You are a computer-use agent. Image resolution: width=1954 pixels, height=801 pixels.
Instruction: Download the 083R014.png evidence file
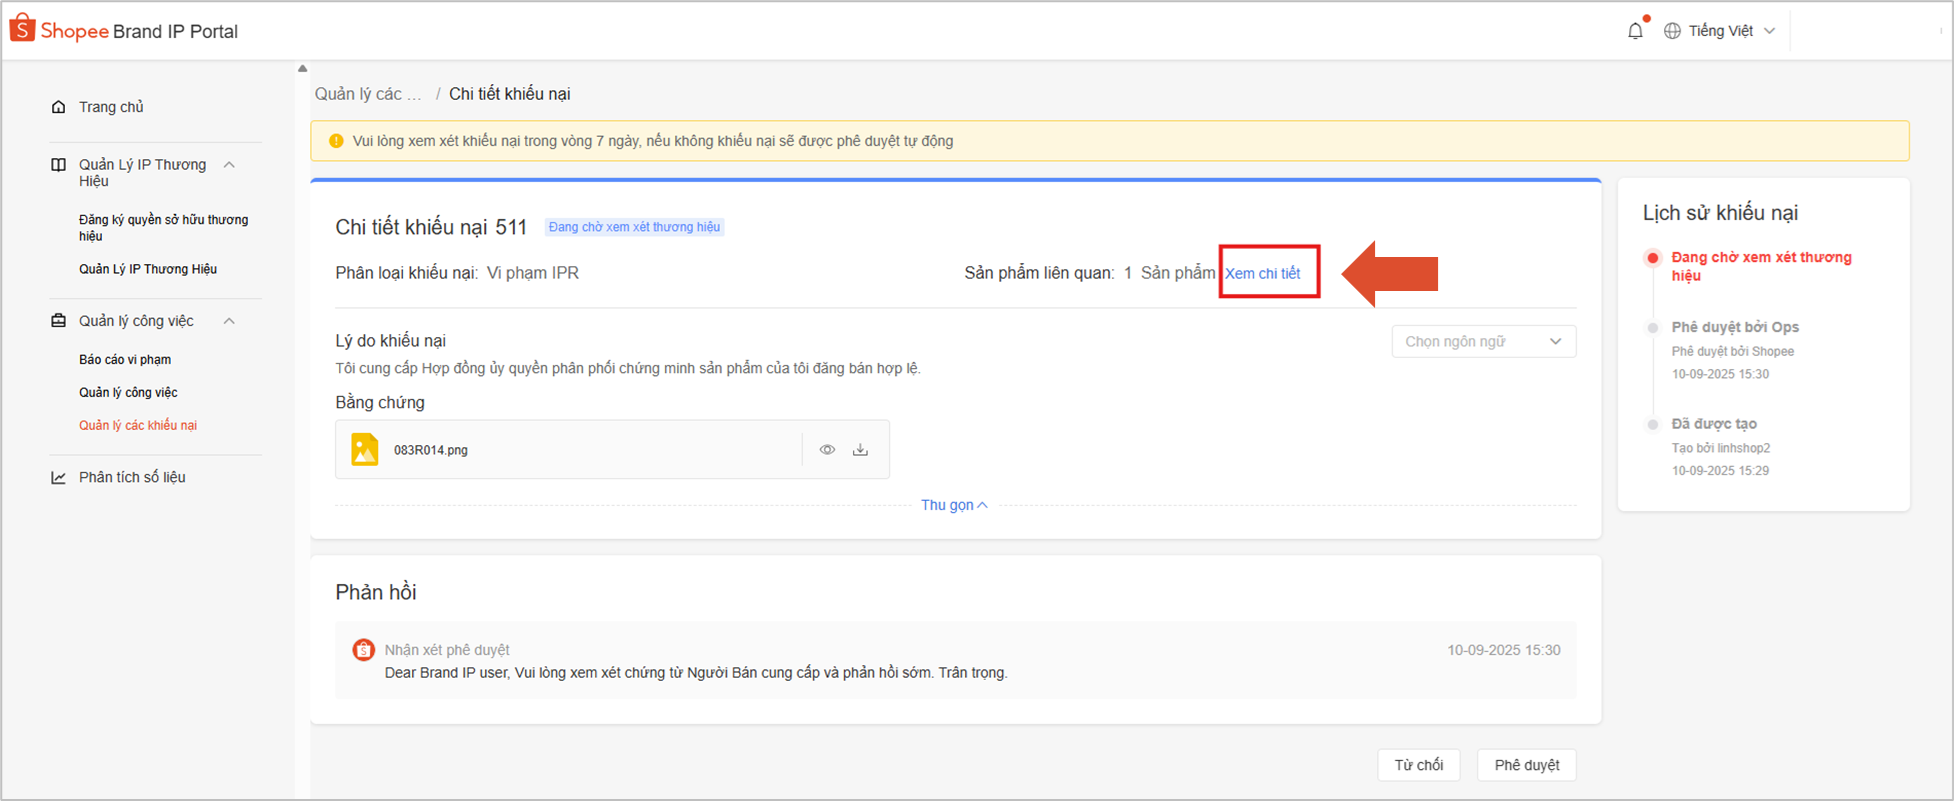[860, 450]
